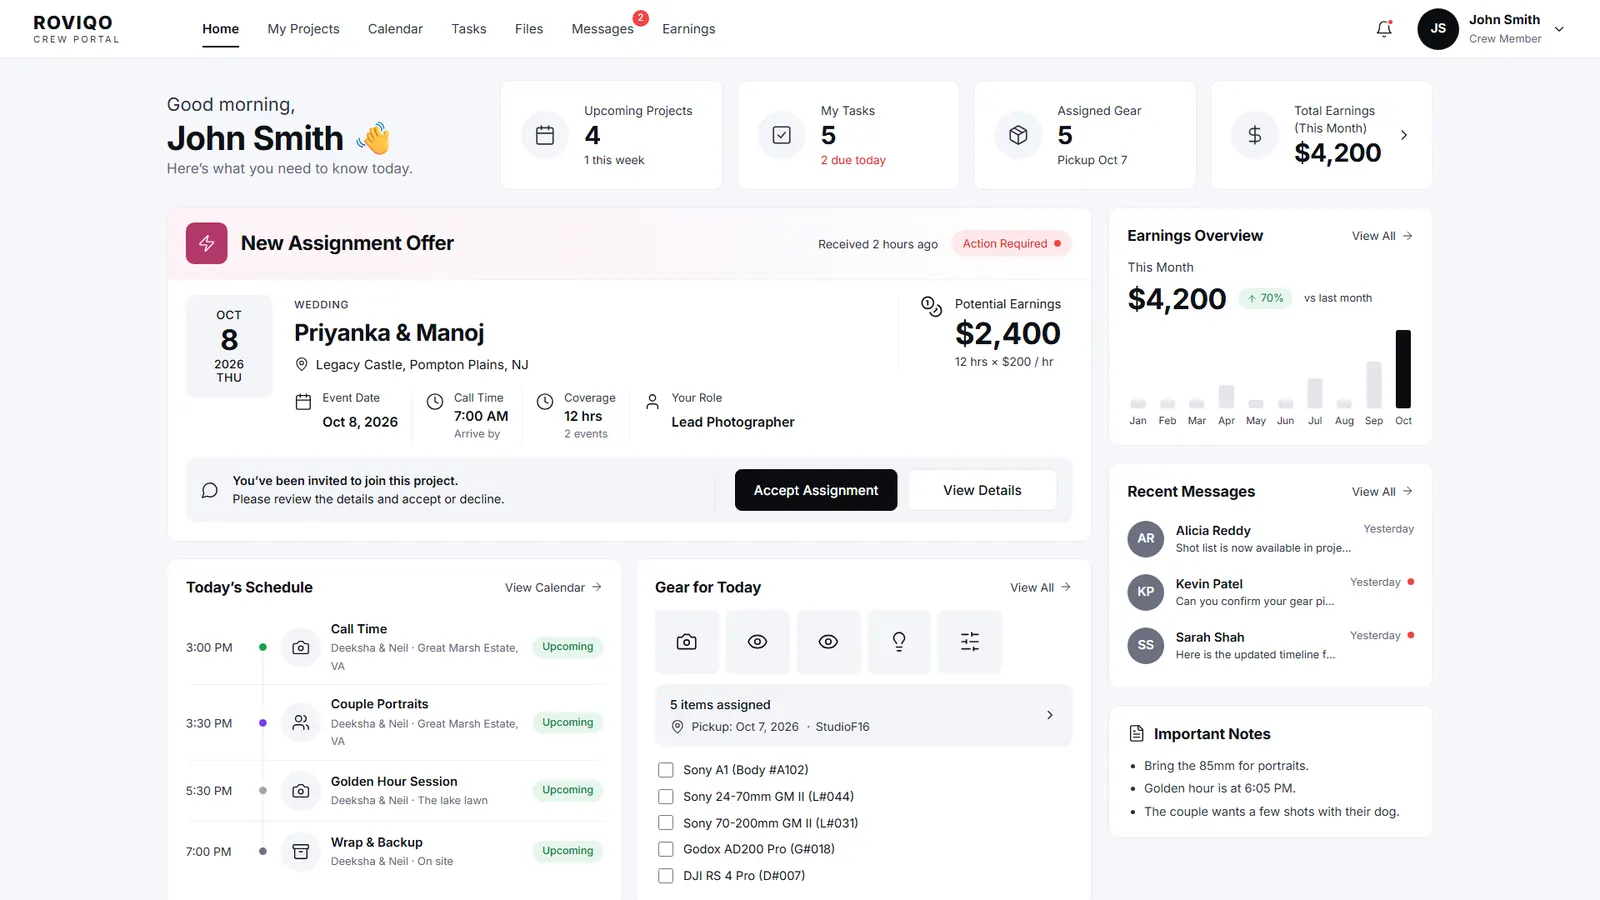Image resolution: width=1600 pixels, height=900 pixels.
Task: Click the Accept Assignment button
Action: (x=816, y=490)
